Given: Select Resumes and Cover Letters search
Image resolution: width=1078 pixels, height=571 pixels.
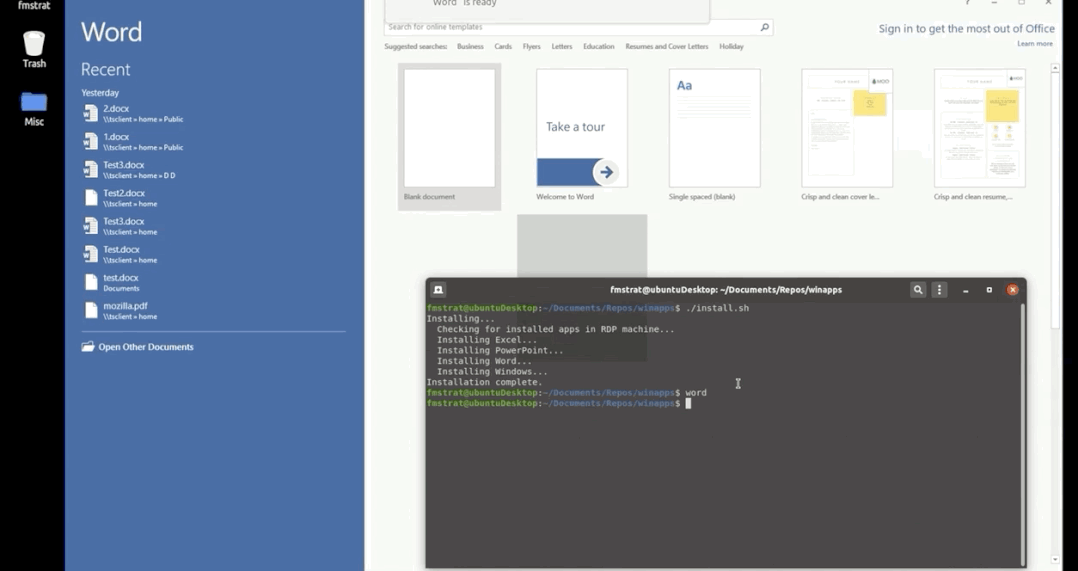Looking at the screenshot, I should click(667, 47).
